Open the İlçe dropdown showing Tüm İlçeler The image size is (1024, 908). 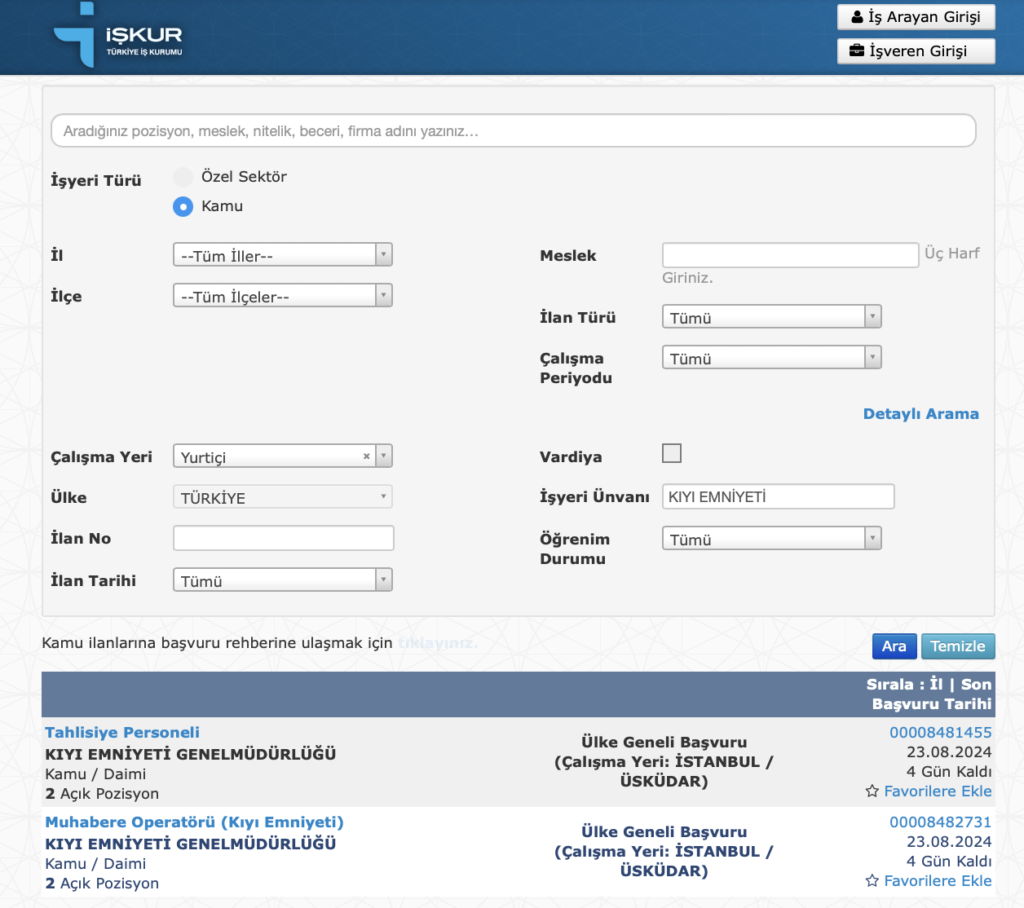pyautogui.click(x=283, y=295)
